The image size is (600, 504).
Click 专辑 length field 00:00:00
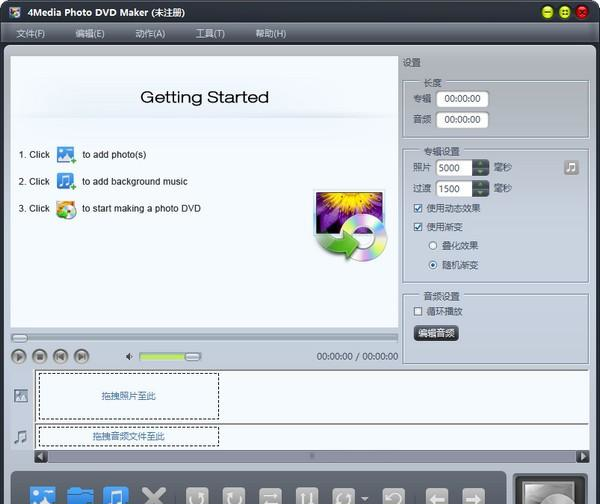462,99
